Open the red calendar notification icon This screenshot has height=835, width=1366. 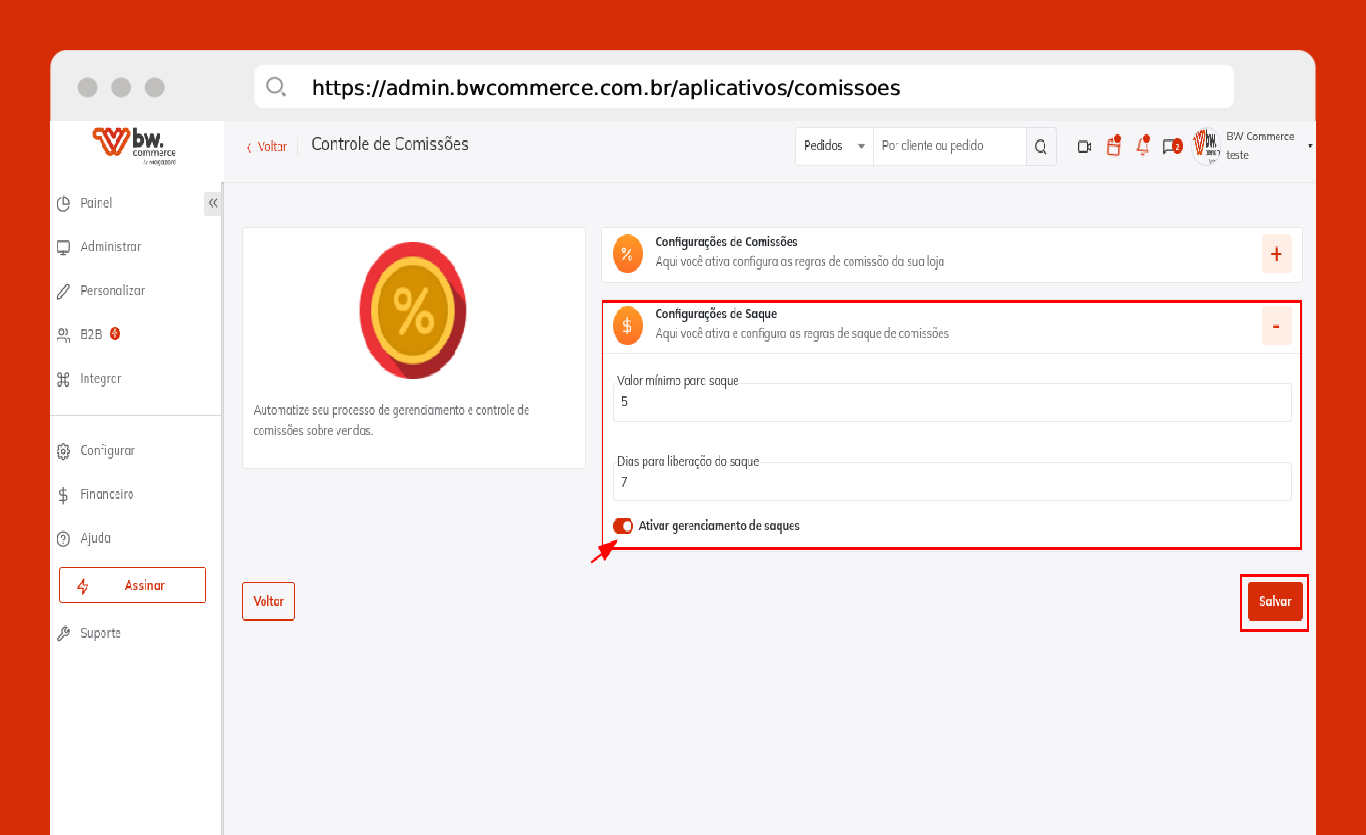pyautogui.click(x=1114, y=146)
